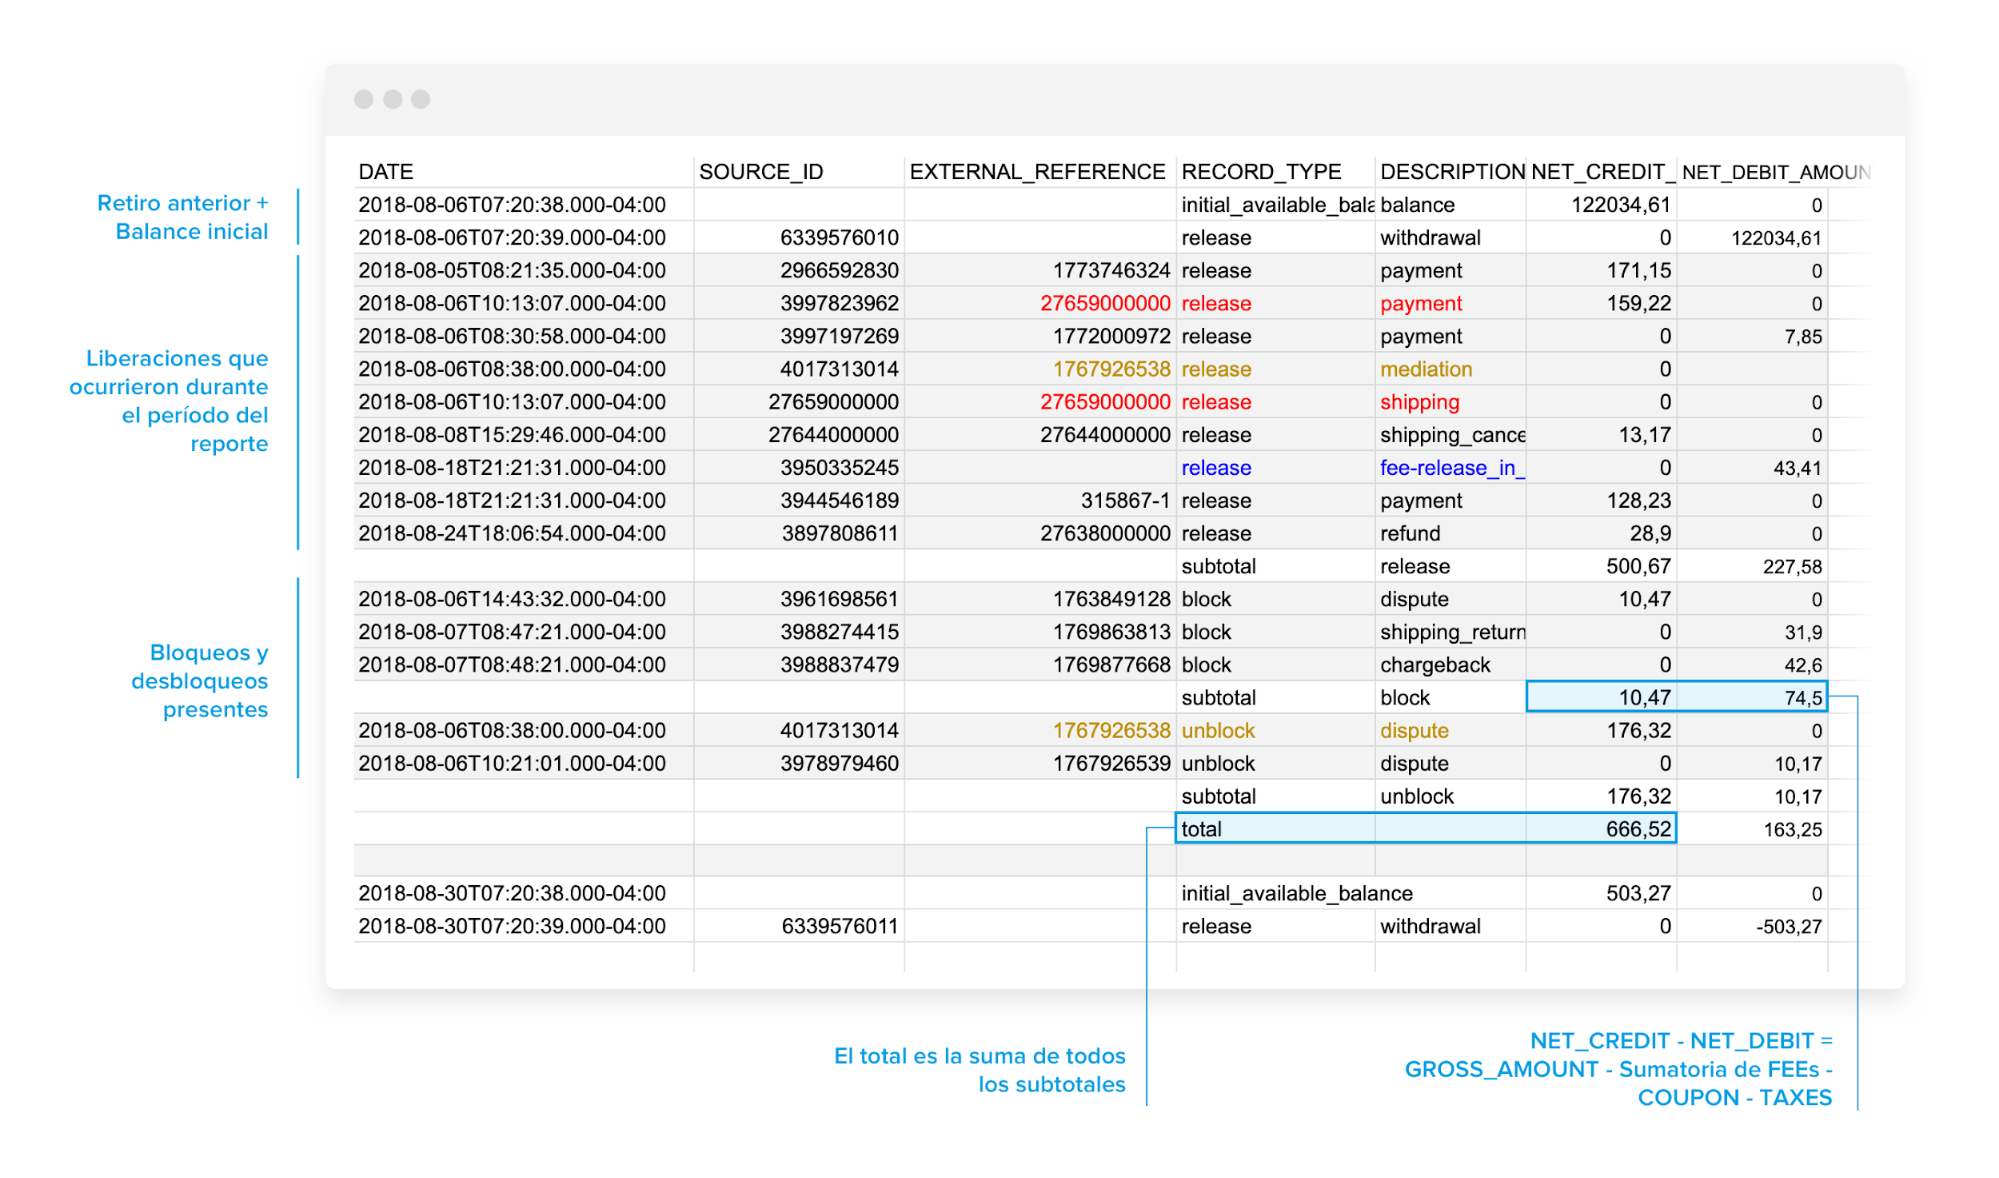Click the 'shipping_return' description cell
Viewport: 1999px width, 1178px height.
1450,633
